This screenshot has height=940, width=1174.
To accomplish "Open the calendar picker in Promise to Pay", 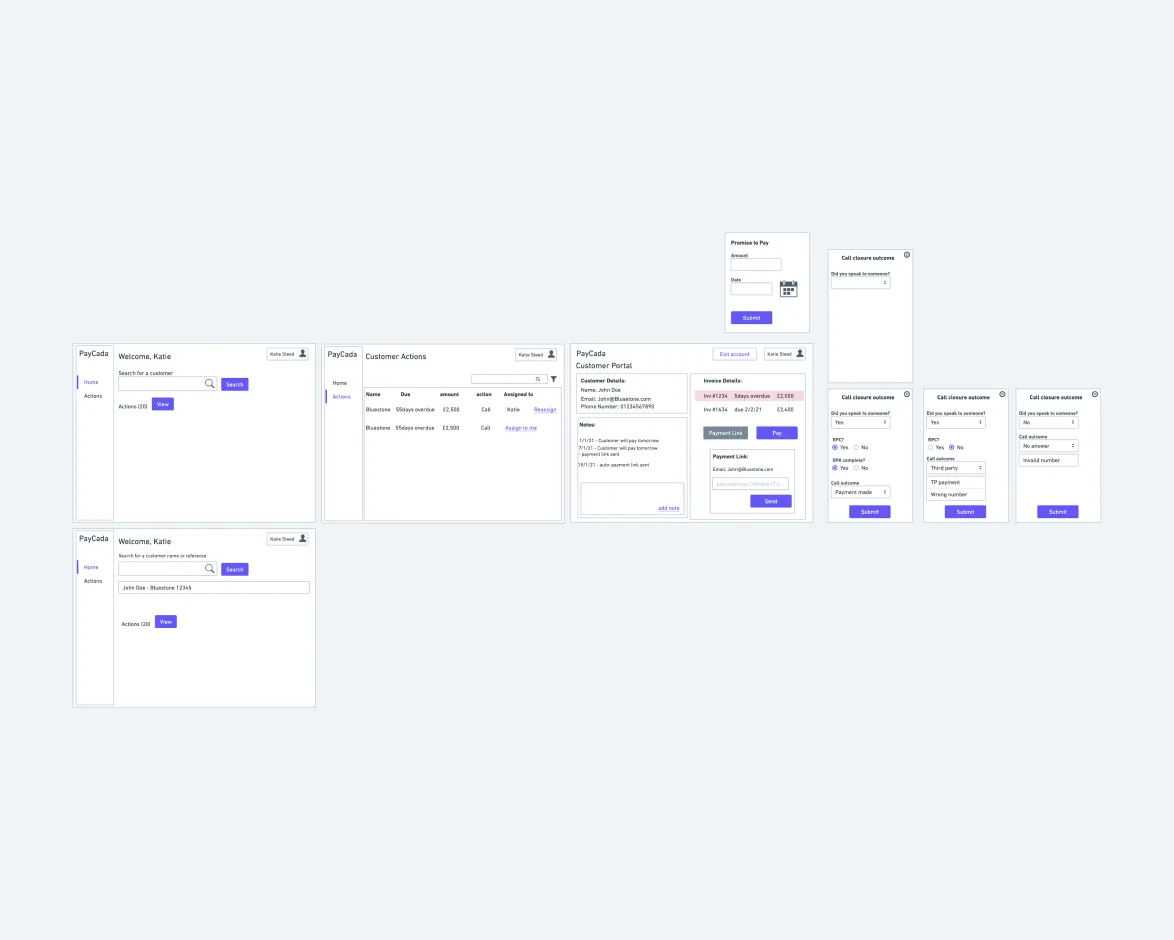I will 788,289.
